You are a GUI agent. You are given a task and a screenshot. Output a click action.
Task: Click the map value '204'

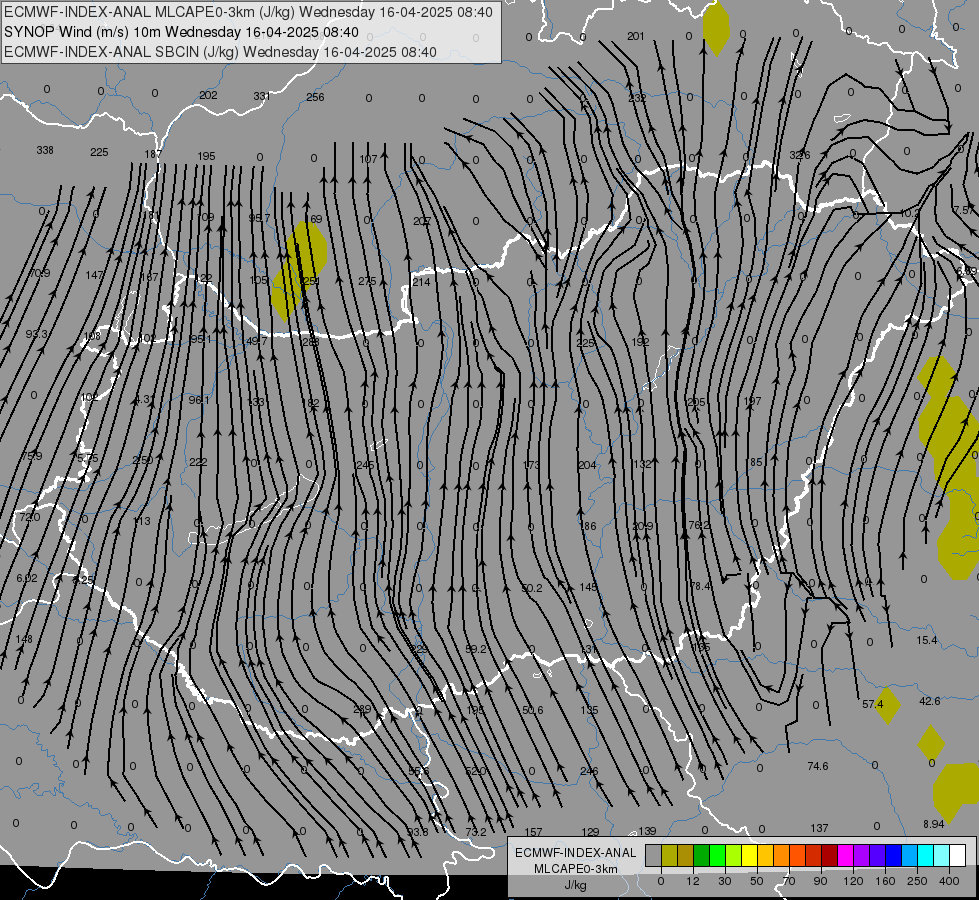click(587, 465)
